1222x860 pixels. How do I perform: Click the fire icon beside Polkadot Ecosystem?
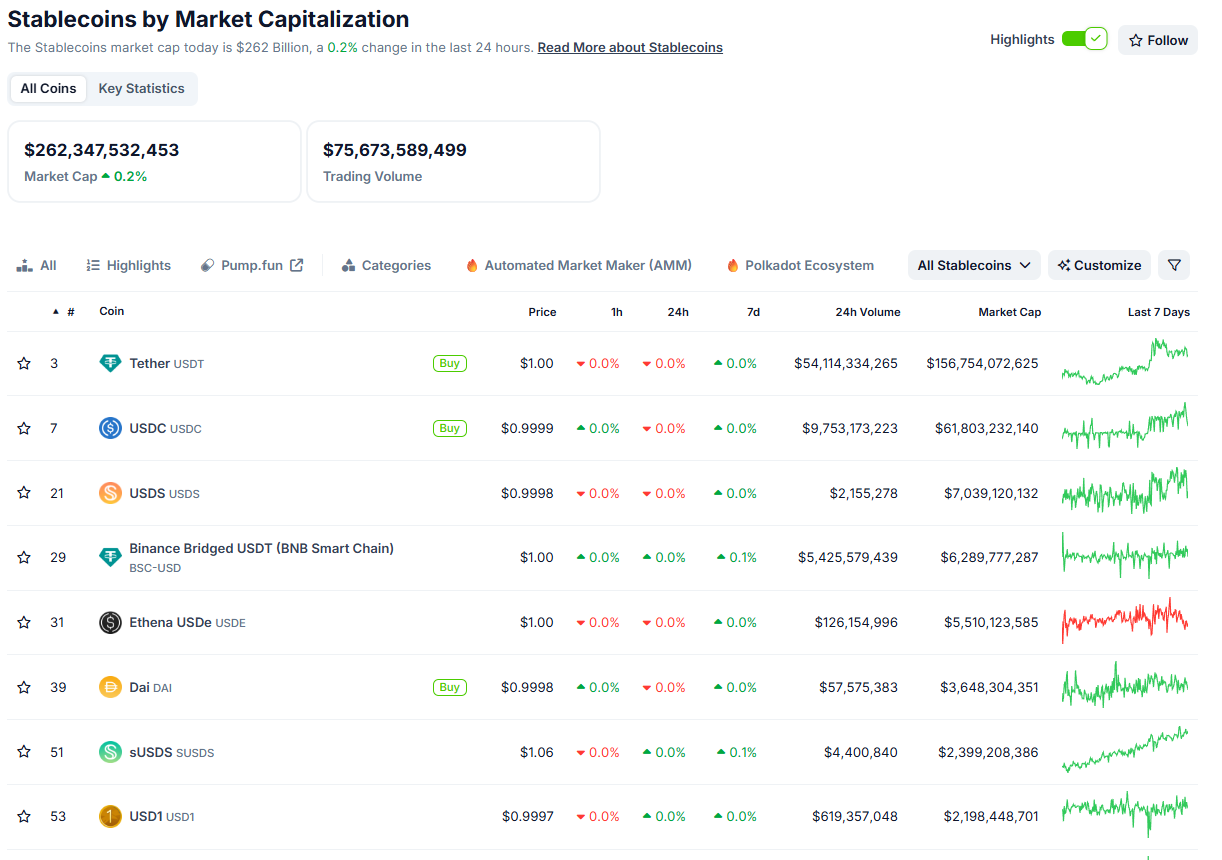(733, 265)
